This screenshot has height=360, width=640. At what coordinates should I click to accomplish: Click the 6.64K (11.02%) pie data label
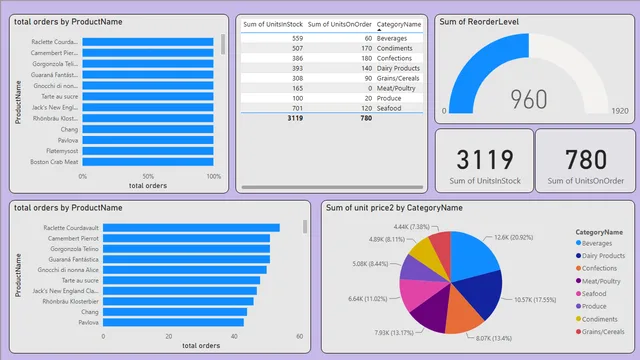(x=368, y=299)
